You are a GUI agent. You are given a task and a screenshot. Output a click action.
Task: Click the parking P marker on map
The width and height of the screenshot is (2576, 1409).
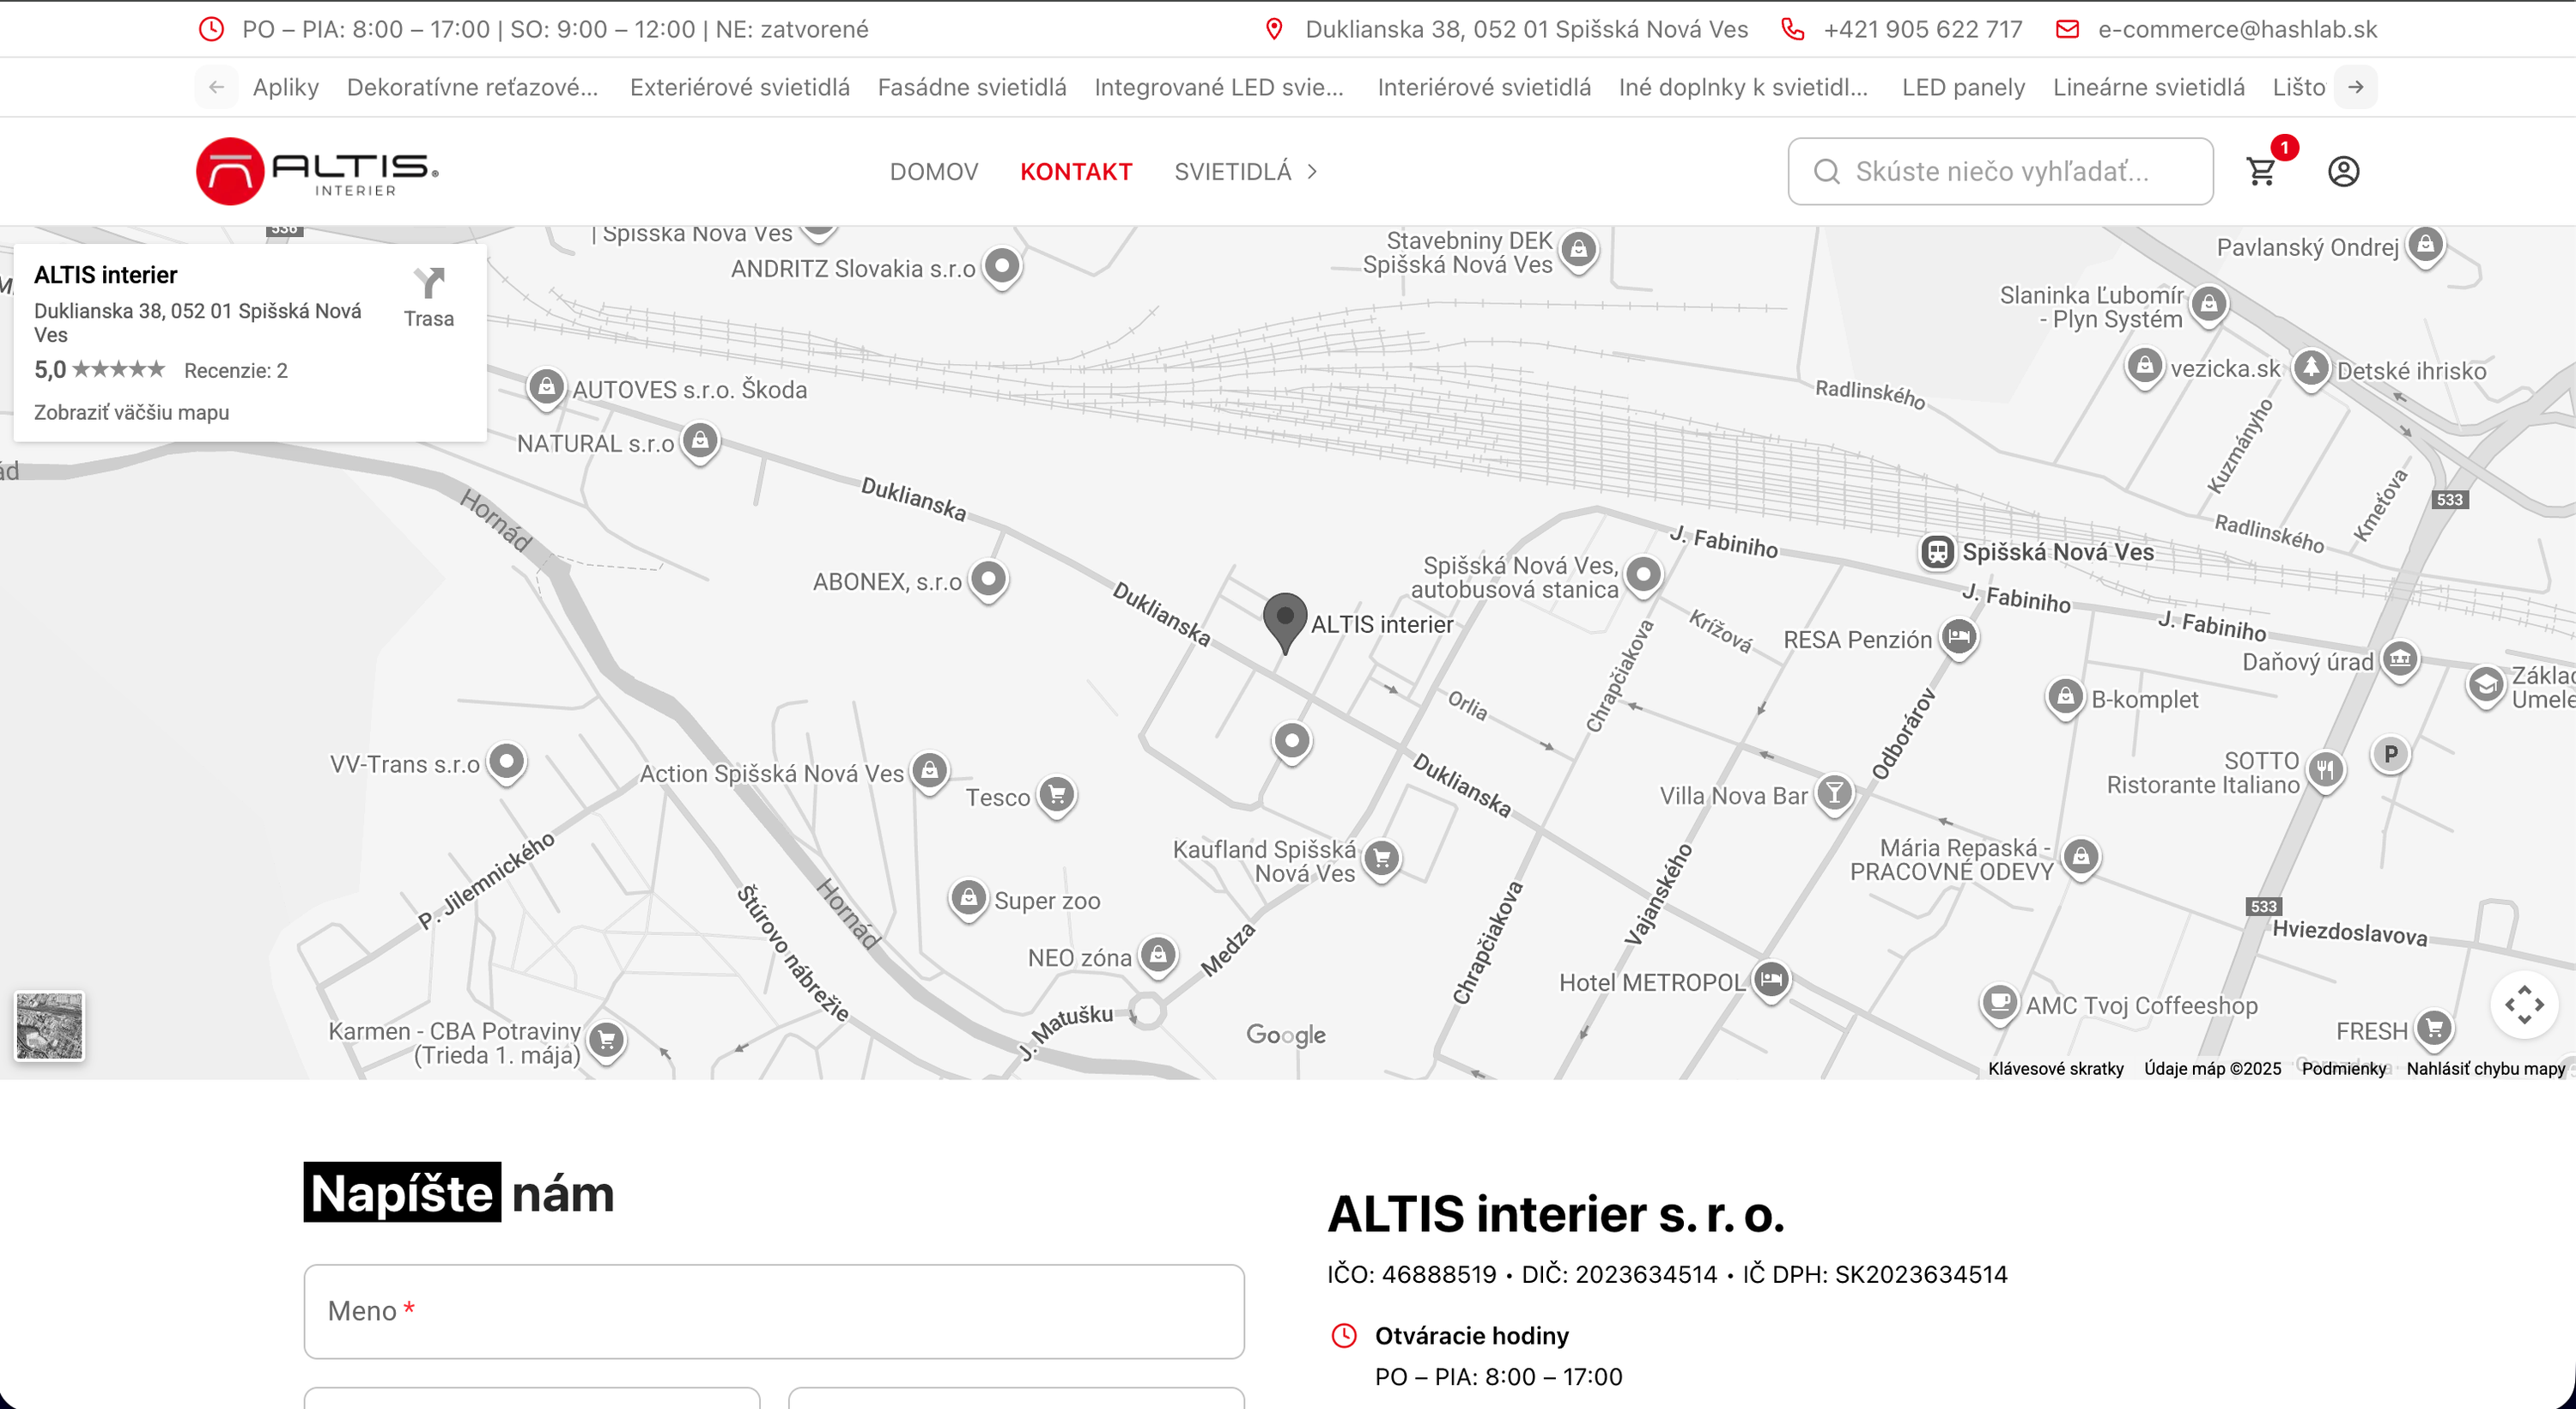(2391, 755)
